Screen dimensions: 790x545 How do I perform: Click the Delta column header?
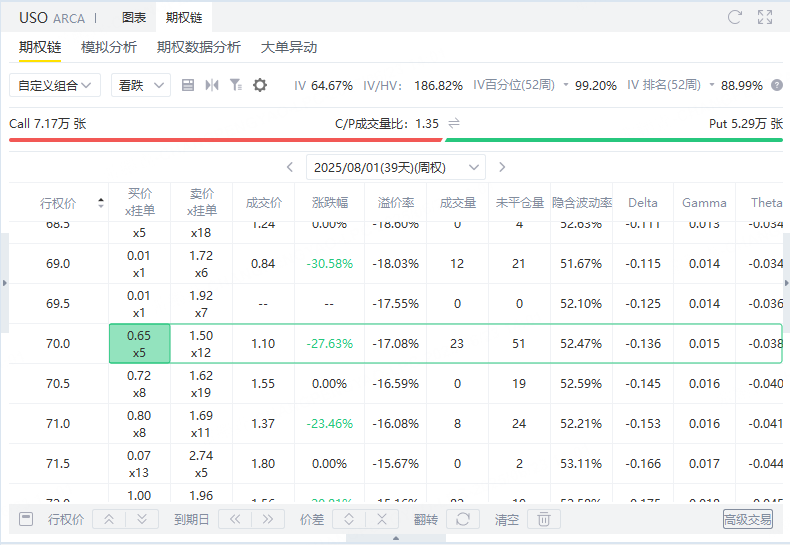point(643,202)
